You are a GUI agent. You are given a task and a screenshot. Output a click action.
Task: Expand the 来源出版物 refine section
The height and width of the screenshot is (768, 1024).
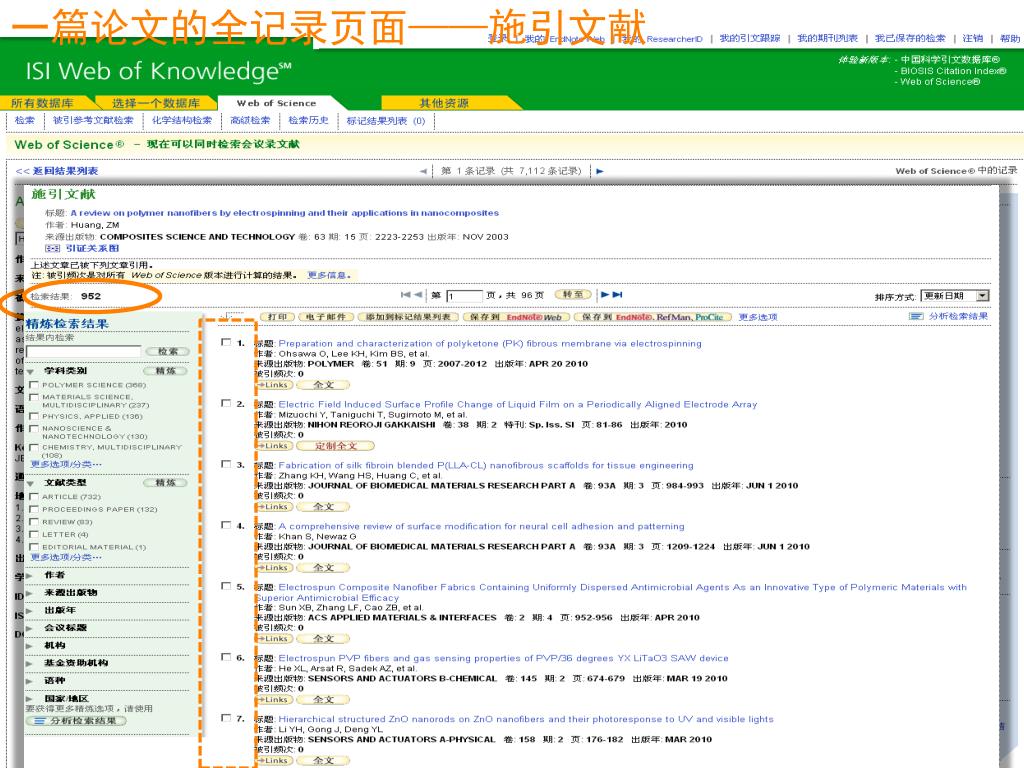[x=29, y=593]
